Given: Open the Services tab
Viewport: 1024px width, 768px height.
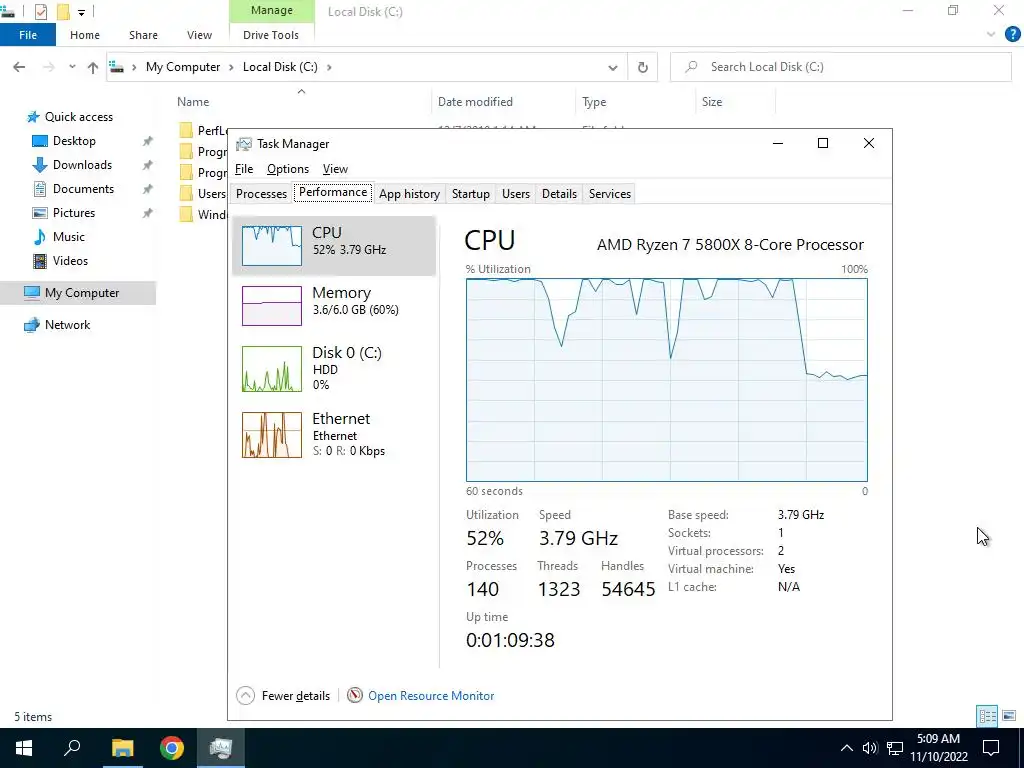Looking at the screenshot, I should point(610,194).
